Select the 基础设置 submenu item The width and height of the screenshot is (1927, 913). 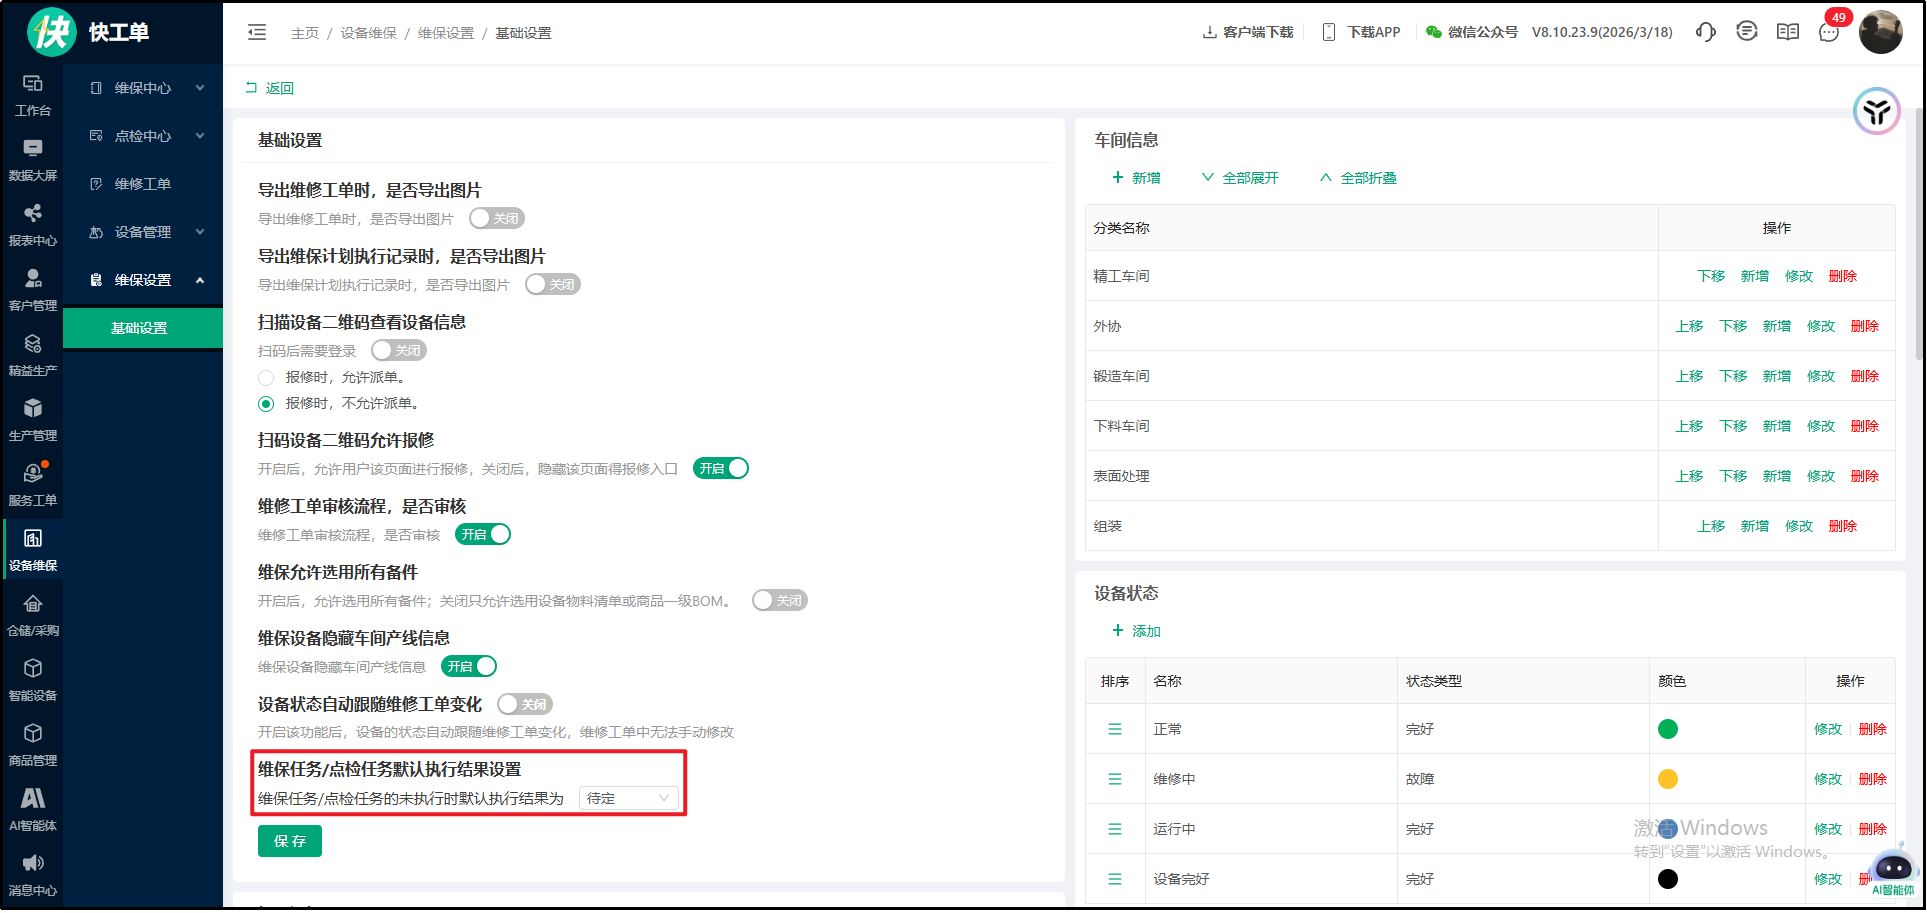[x=139, y=328]
